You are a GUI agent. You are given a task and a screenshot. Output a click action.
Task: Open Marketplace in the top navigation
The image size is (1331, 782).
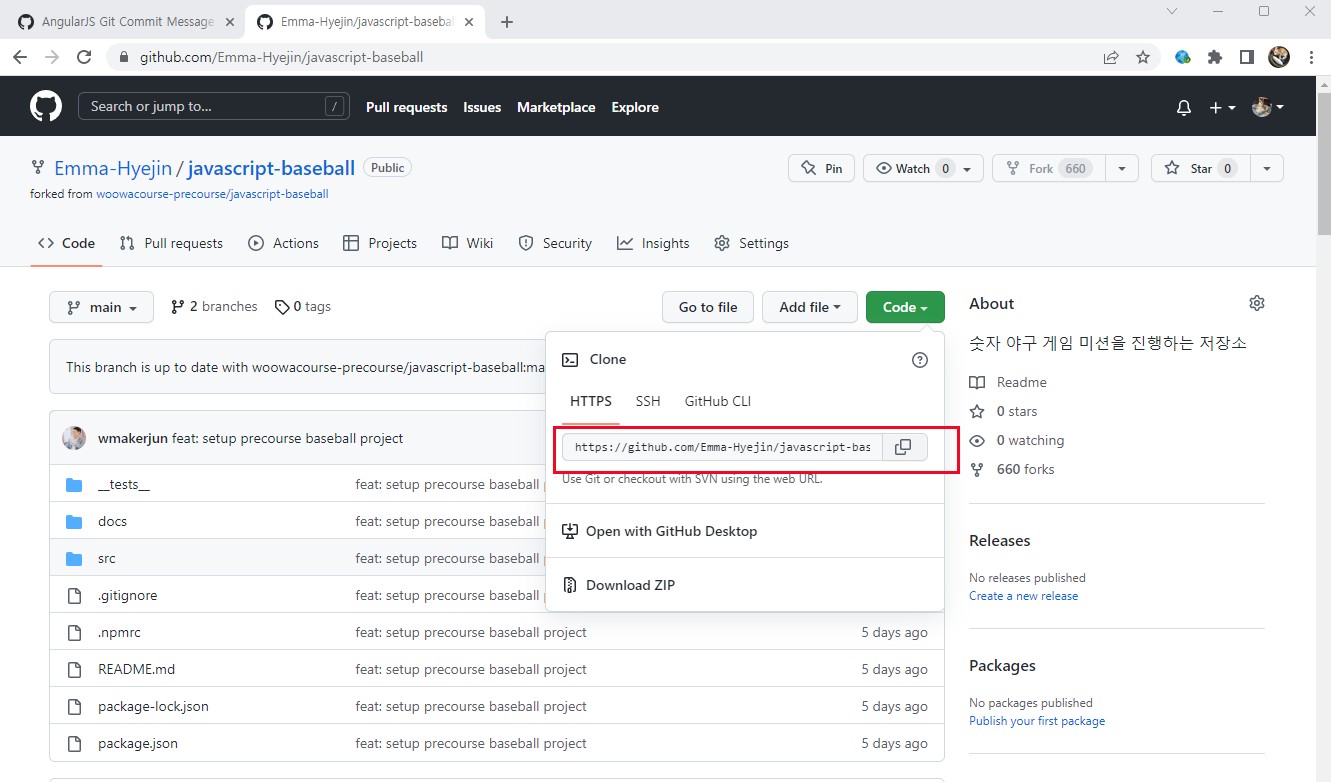point(556,107)
